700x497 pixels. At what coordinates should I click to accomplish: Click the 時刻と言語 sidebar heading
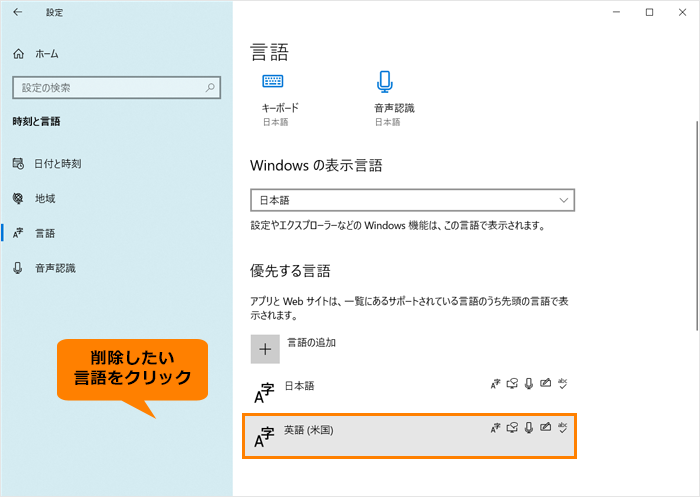click(36, 121)
